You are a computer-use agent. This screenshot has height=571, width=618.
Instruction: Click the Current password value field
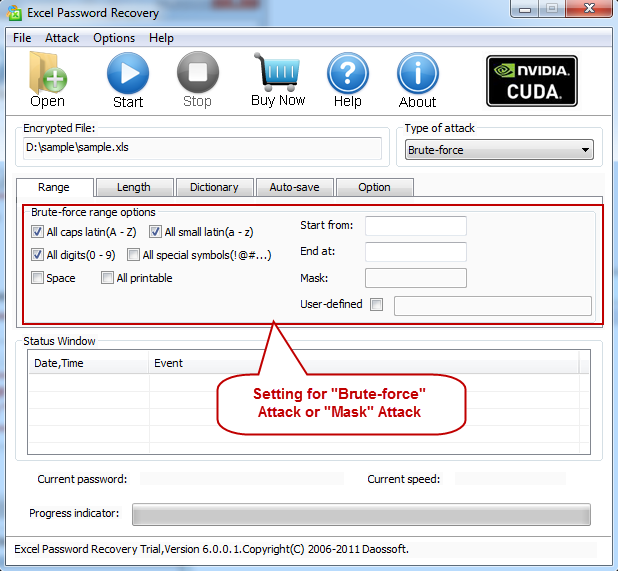pos(242,479)
